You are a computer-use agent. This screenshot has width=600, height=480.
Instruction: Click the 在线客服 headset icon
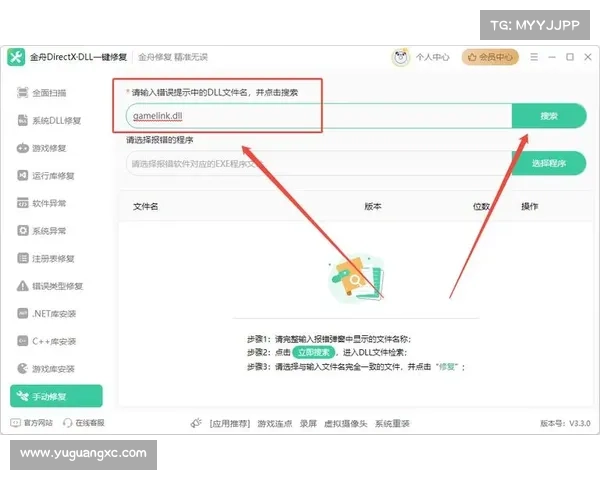pyautogui.click(x=67, y=423)
